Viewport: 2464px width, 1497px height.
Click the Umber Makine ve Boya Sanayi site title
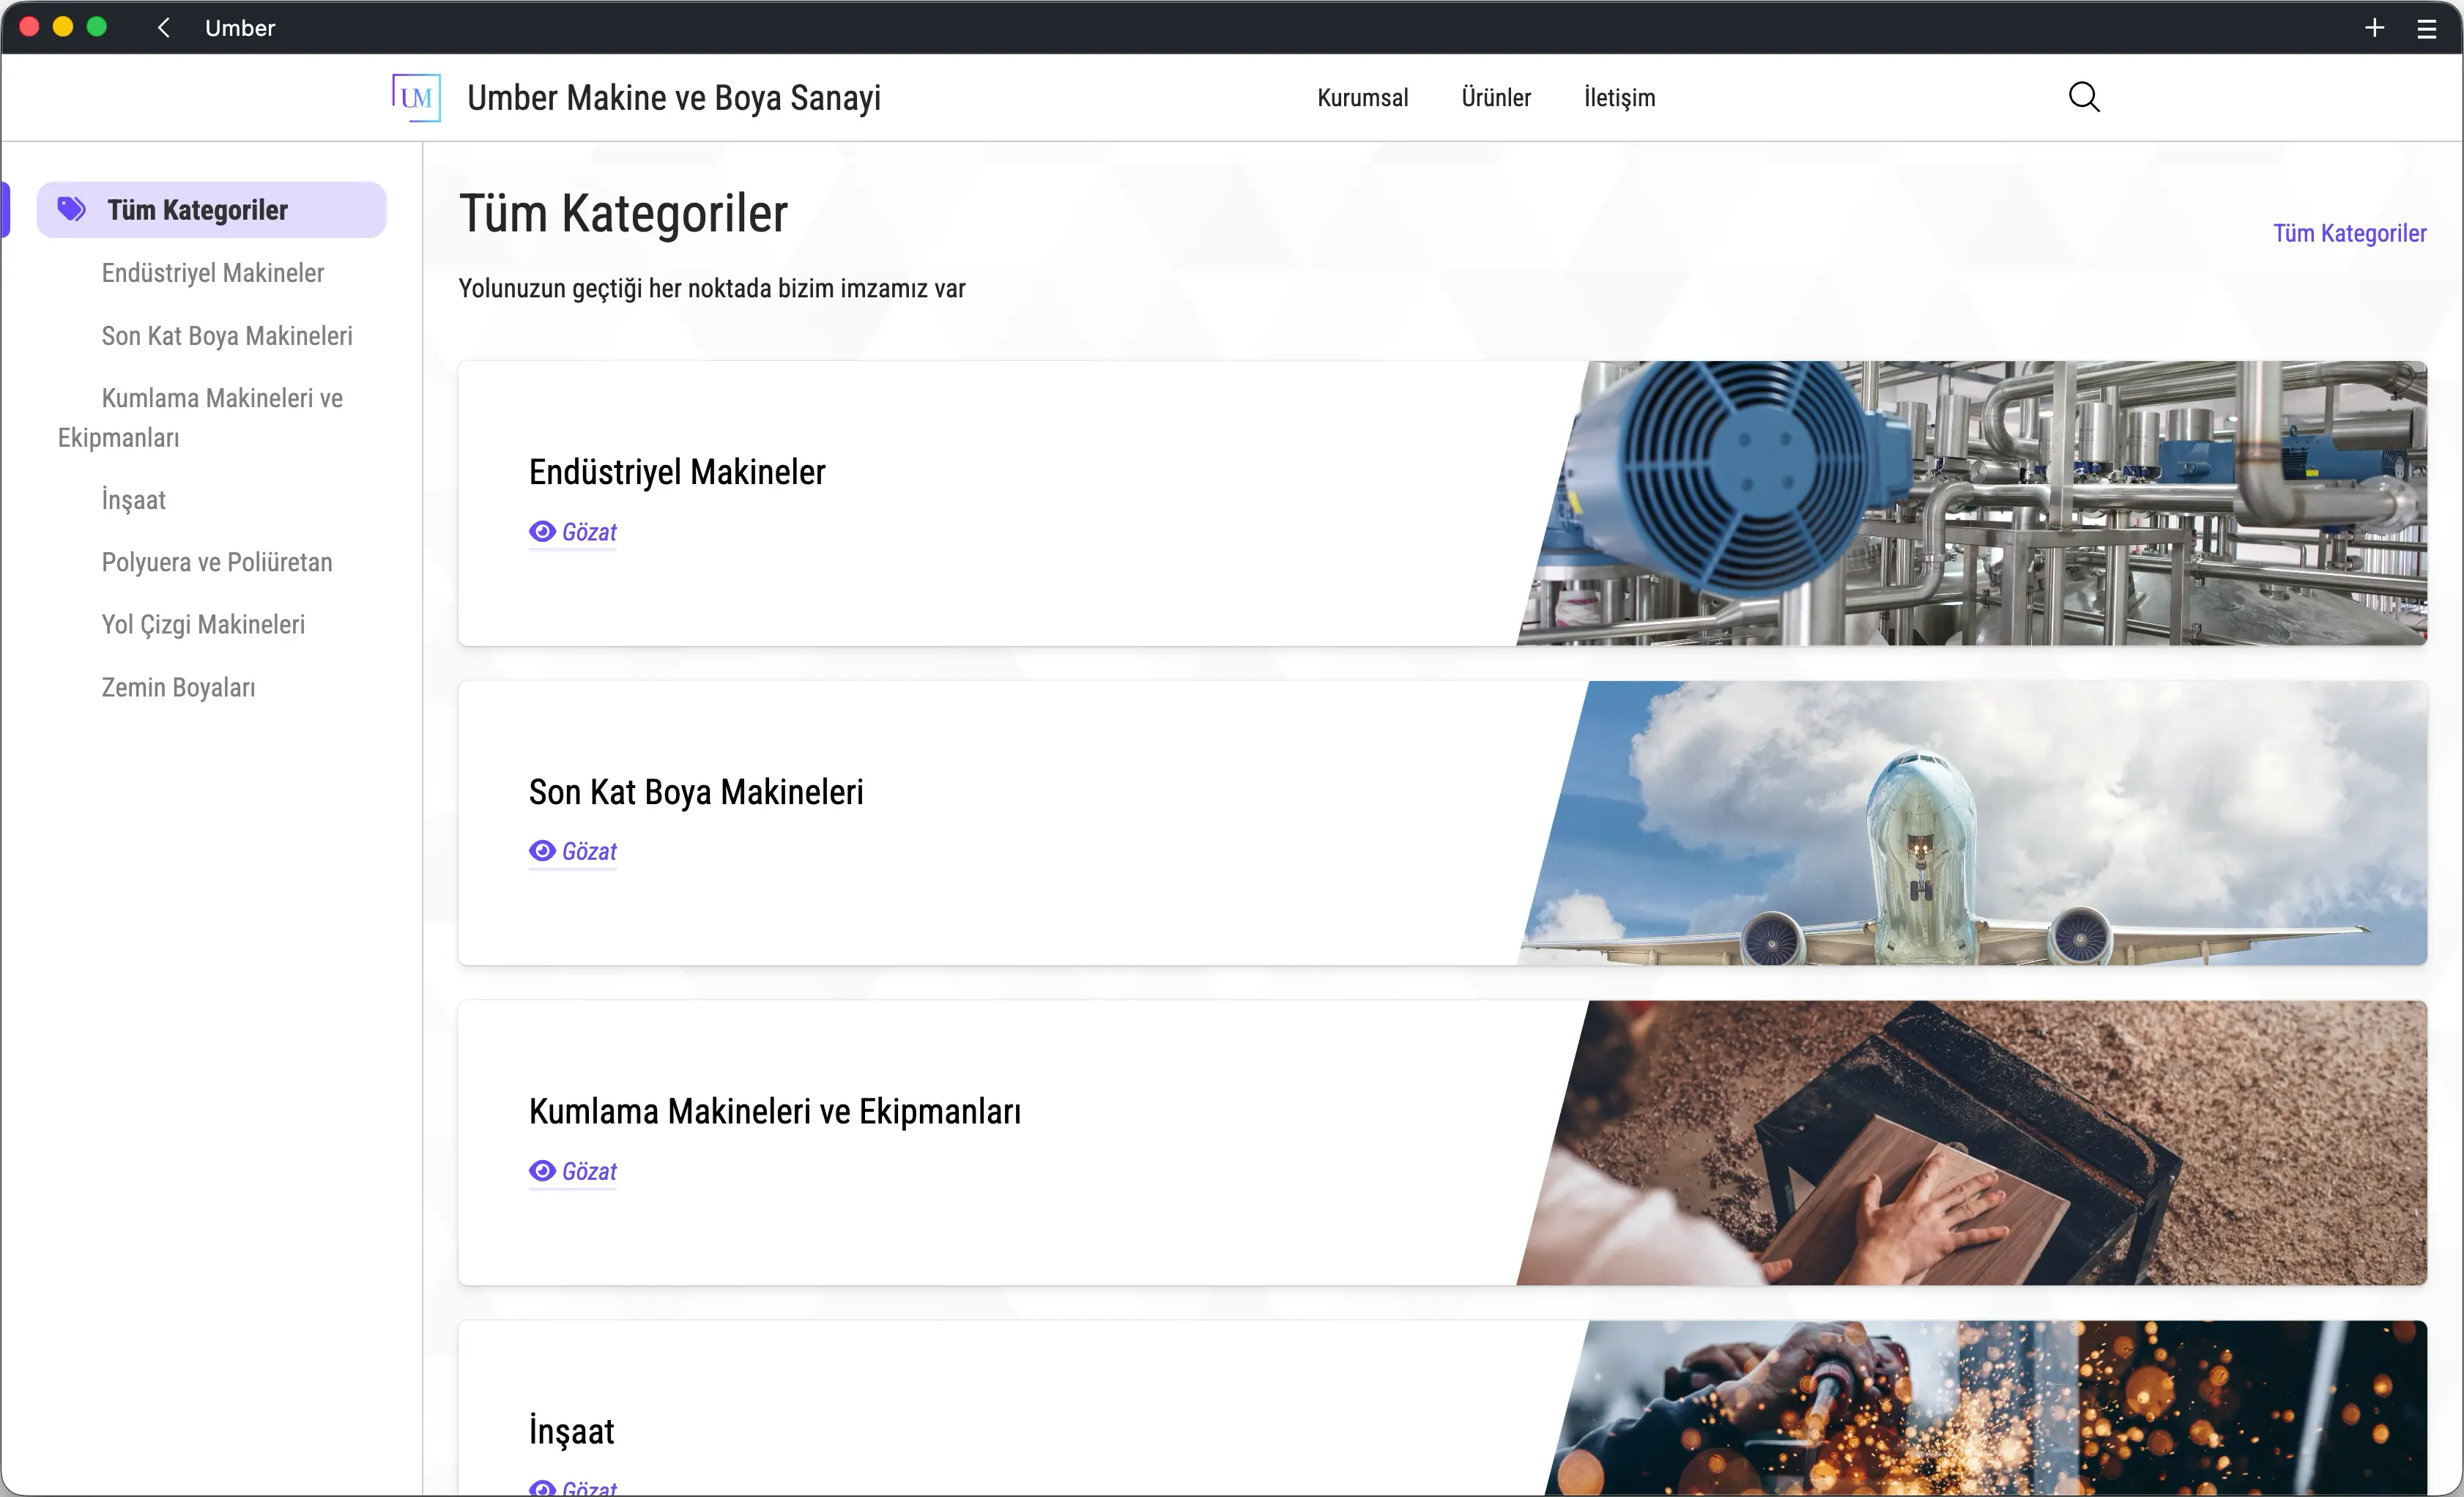tap(674, 97)
